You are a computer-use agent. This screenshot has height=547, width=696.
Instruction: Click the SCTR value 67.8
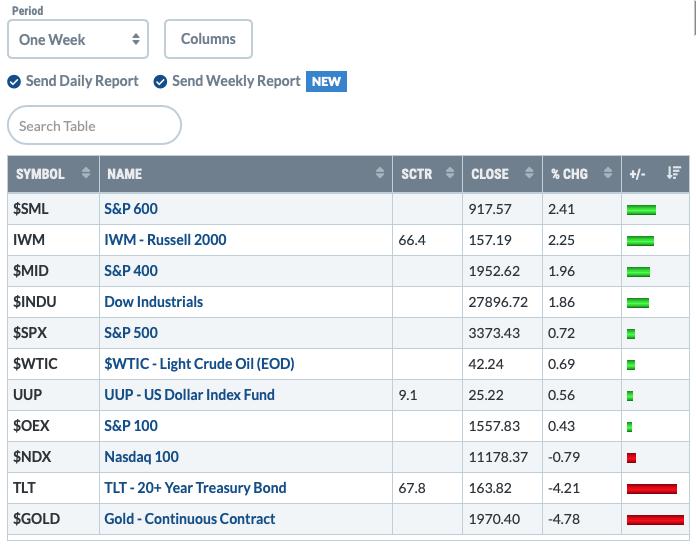point(412,488)
